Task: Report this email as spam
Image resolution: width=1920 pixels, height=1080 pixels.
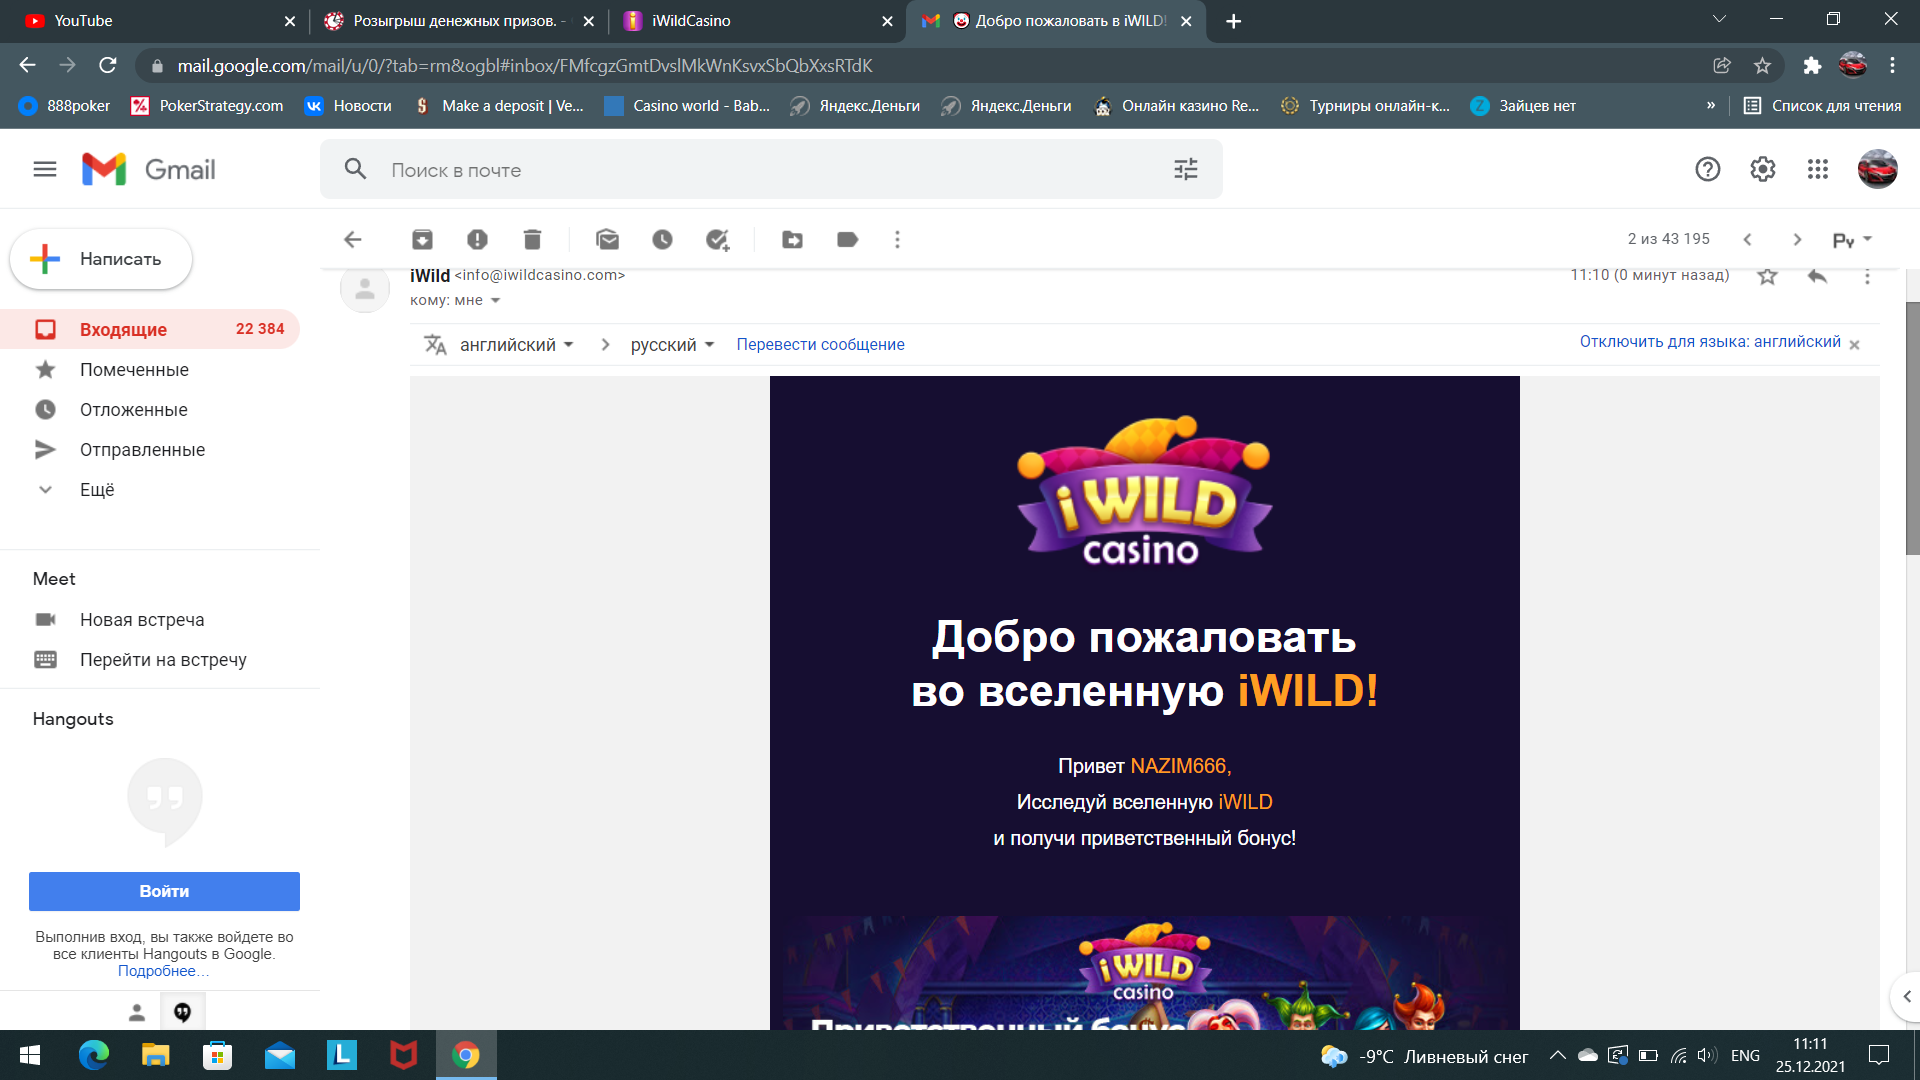Action: click(477, 240)
